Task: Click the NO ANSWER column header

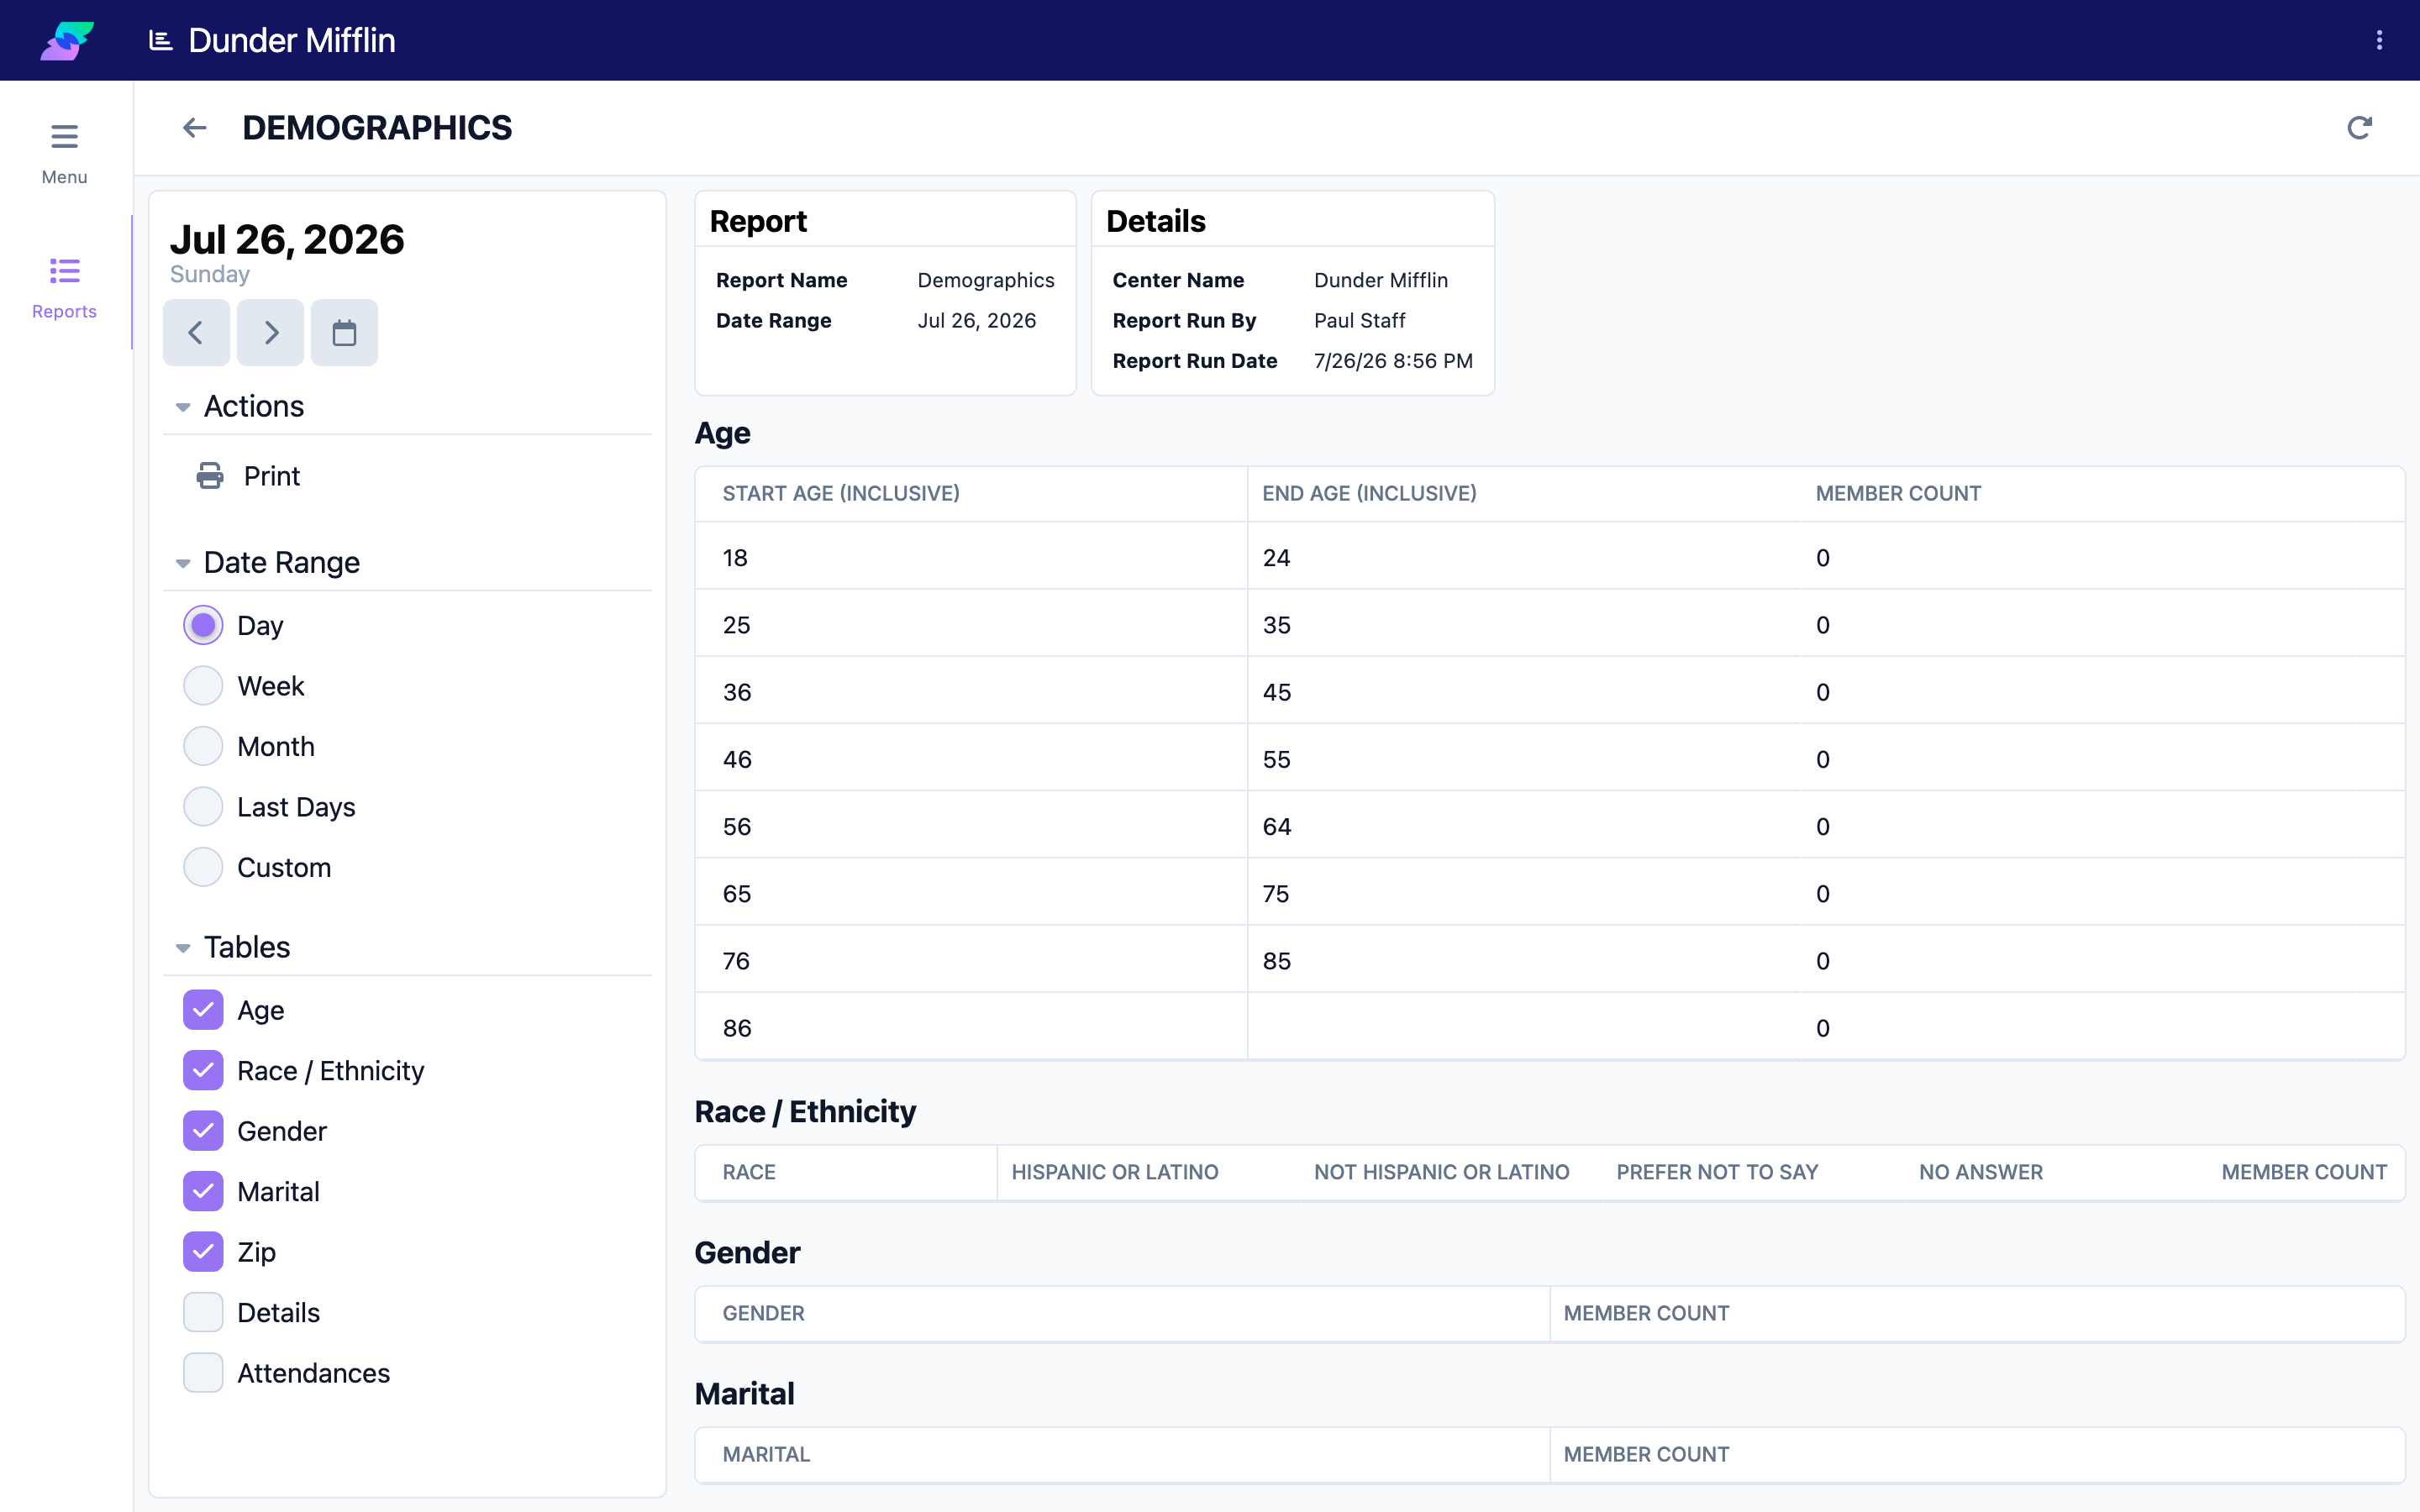Action: pyautogui.click(x=1981, y=1172)
